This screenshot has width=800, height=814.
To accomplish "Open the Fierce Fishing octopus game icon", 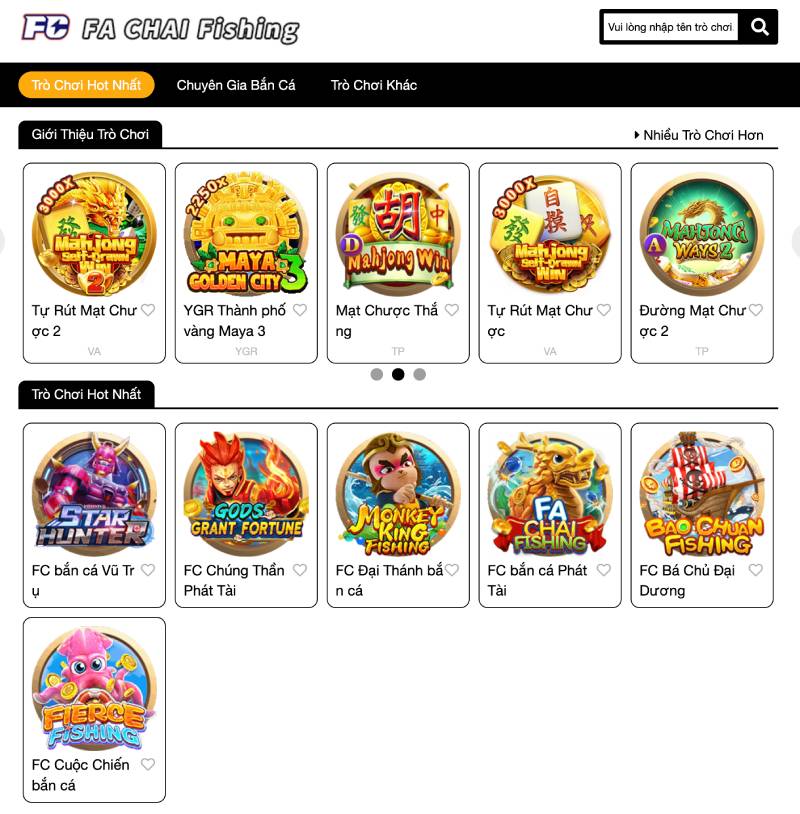I will (x=94, y=688).
